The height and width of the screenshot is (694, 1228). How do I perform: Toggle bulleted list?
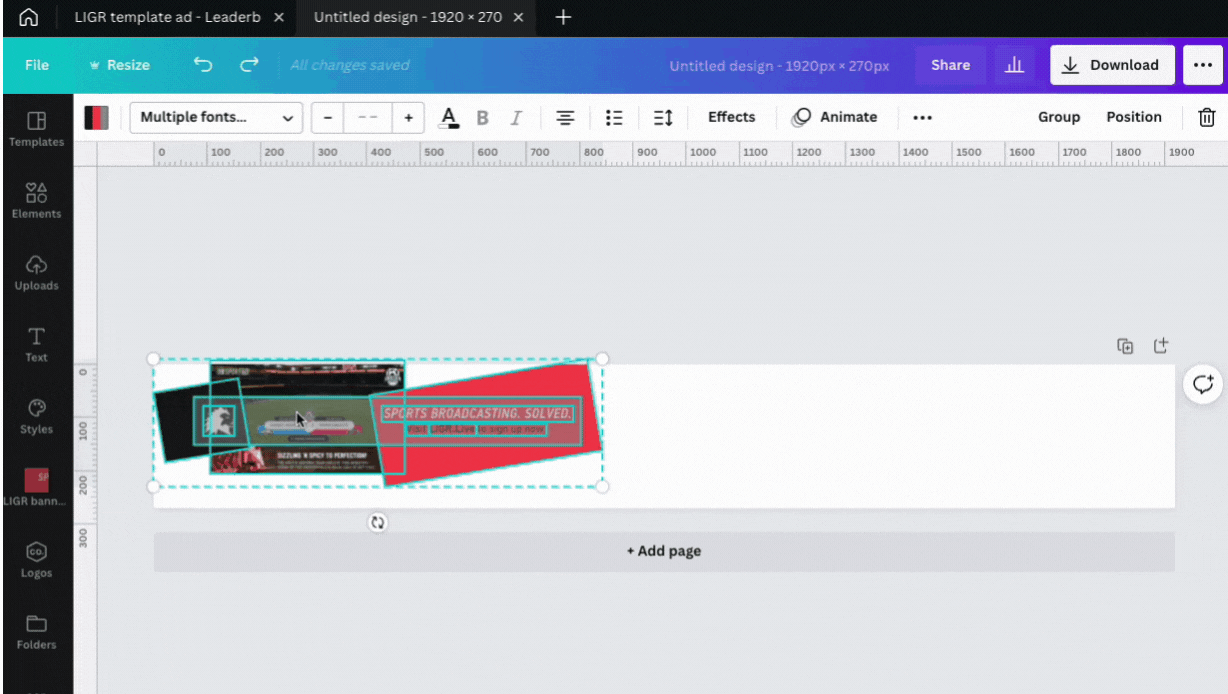(x=615, y=118)
